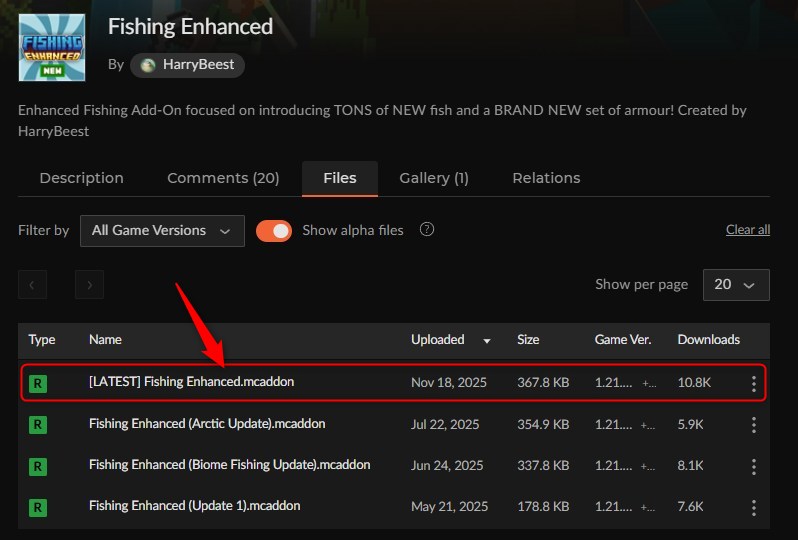Open the Show per page 20 dropdown
The image size is (798, 540).
pyautogui.click(x=736, y=285)
